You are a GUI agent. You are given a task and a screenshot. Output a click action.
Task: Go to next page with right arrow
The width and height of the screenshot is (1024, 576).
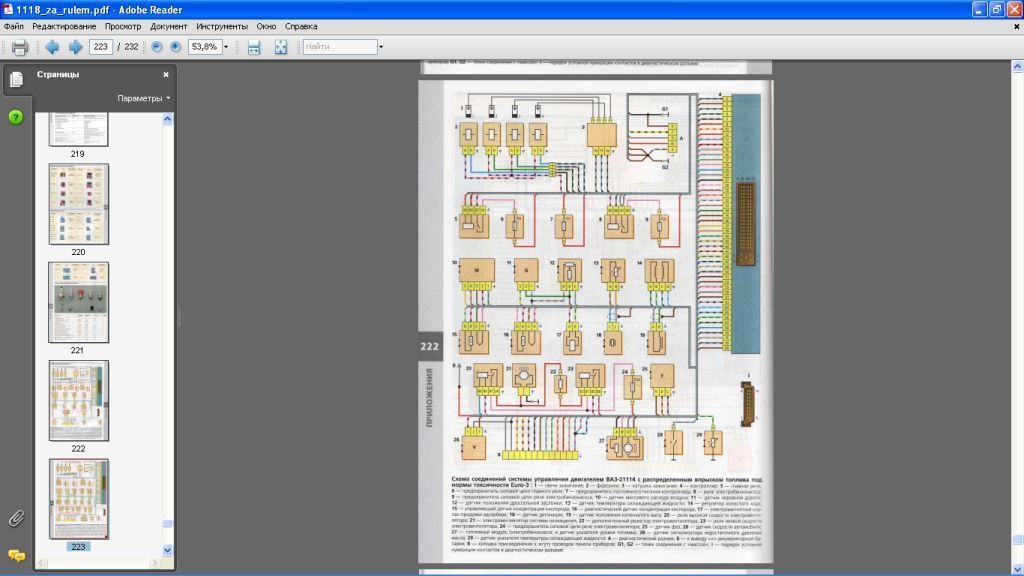coord(76,47)
